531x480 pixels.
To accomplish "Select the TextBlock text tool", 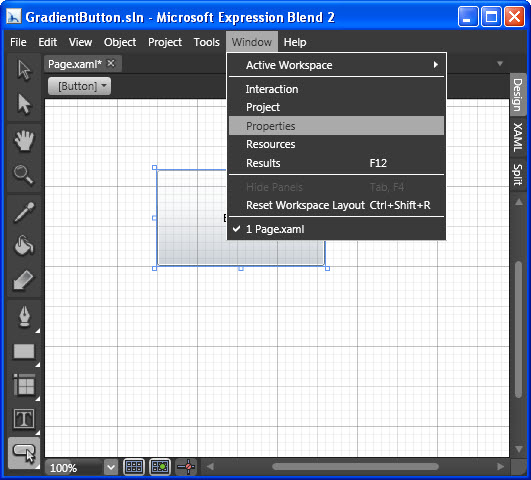I will point(24,419).
